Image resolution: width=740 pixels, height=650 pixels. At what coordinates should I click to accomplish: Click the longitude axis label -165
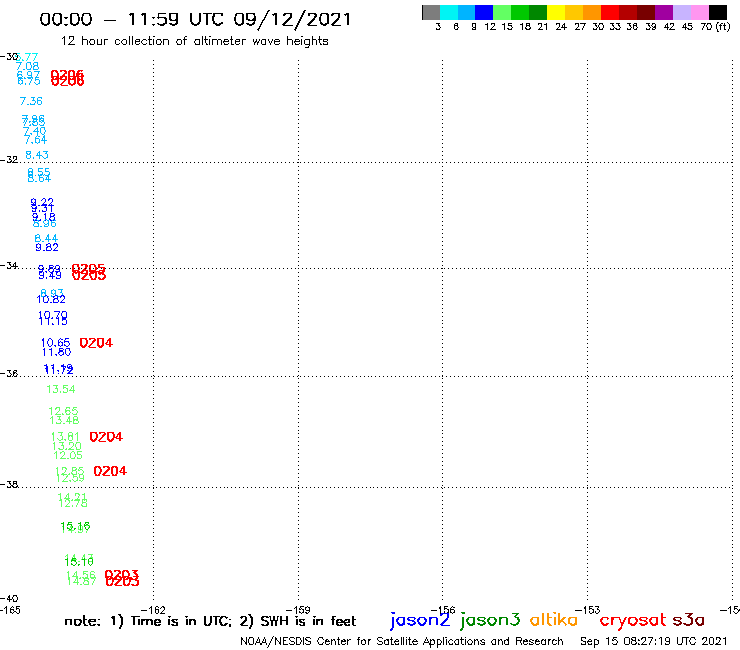coord(10,610)
